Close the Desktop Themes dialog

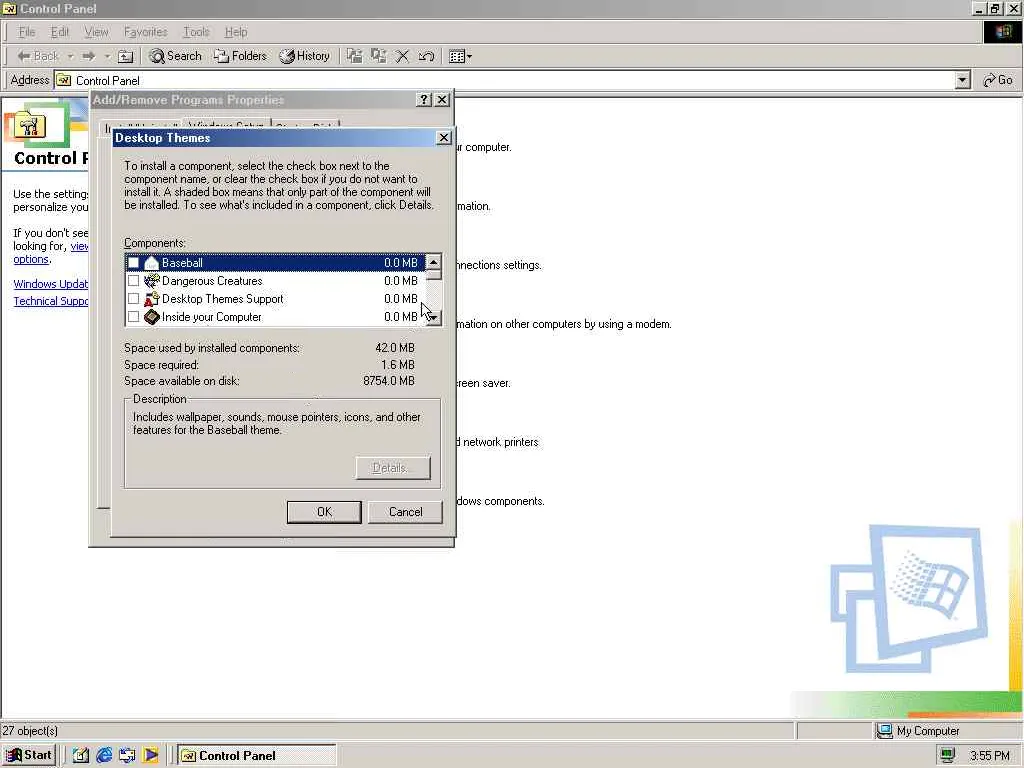click(443, 138)
